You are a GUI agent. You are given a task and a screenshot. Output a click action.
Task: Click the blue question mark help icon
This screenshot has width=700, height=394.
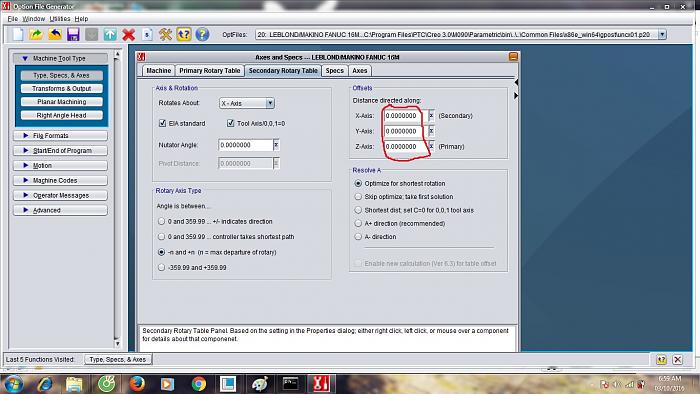[202, 34]
